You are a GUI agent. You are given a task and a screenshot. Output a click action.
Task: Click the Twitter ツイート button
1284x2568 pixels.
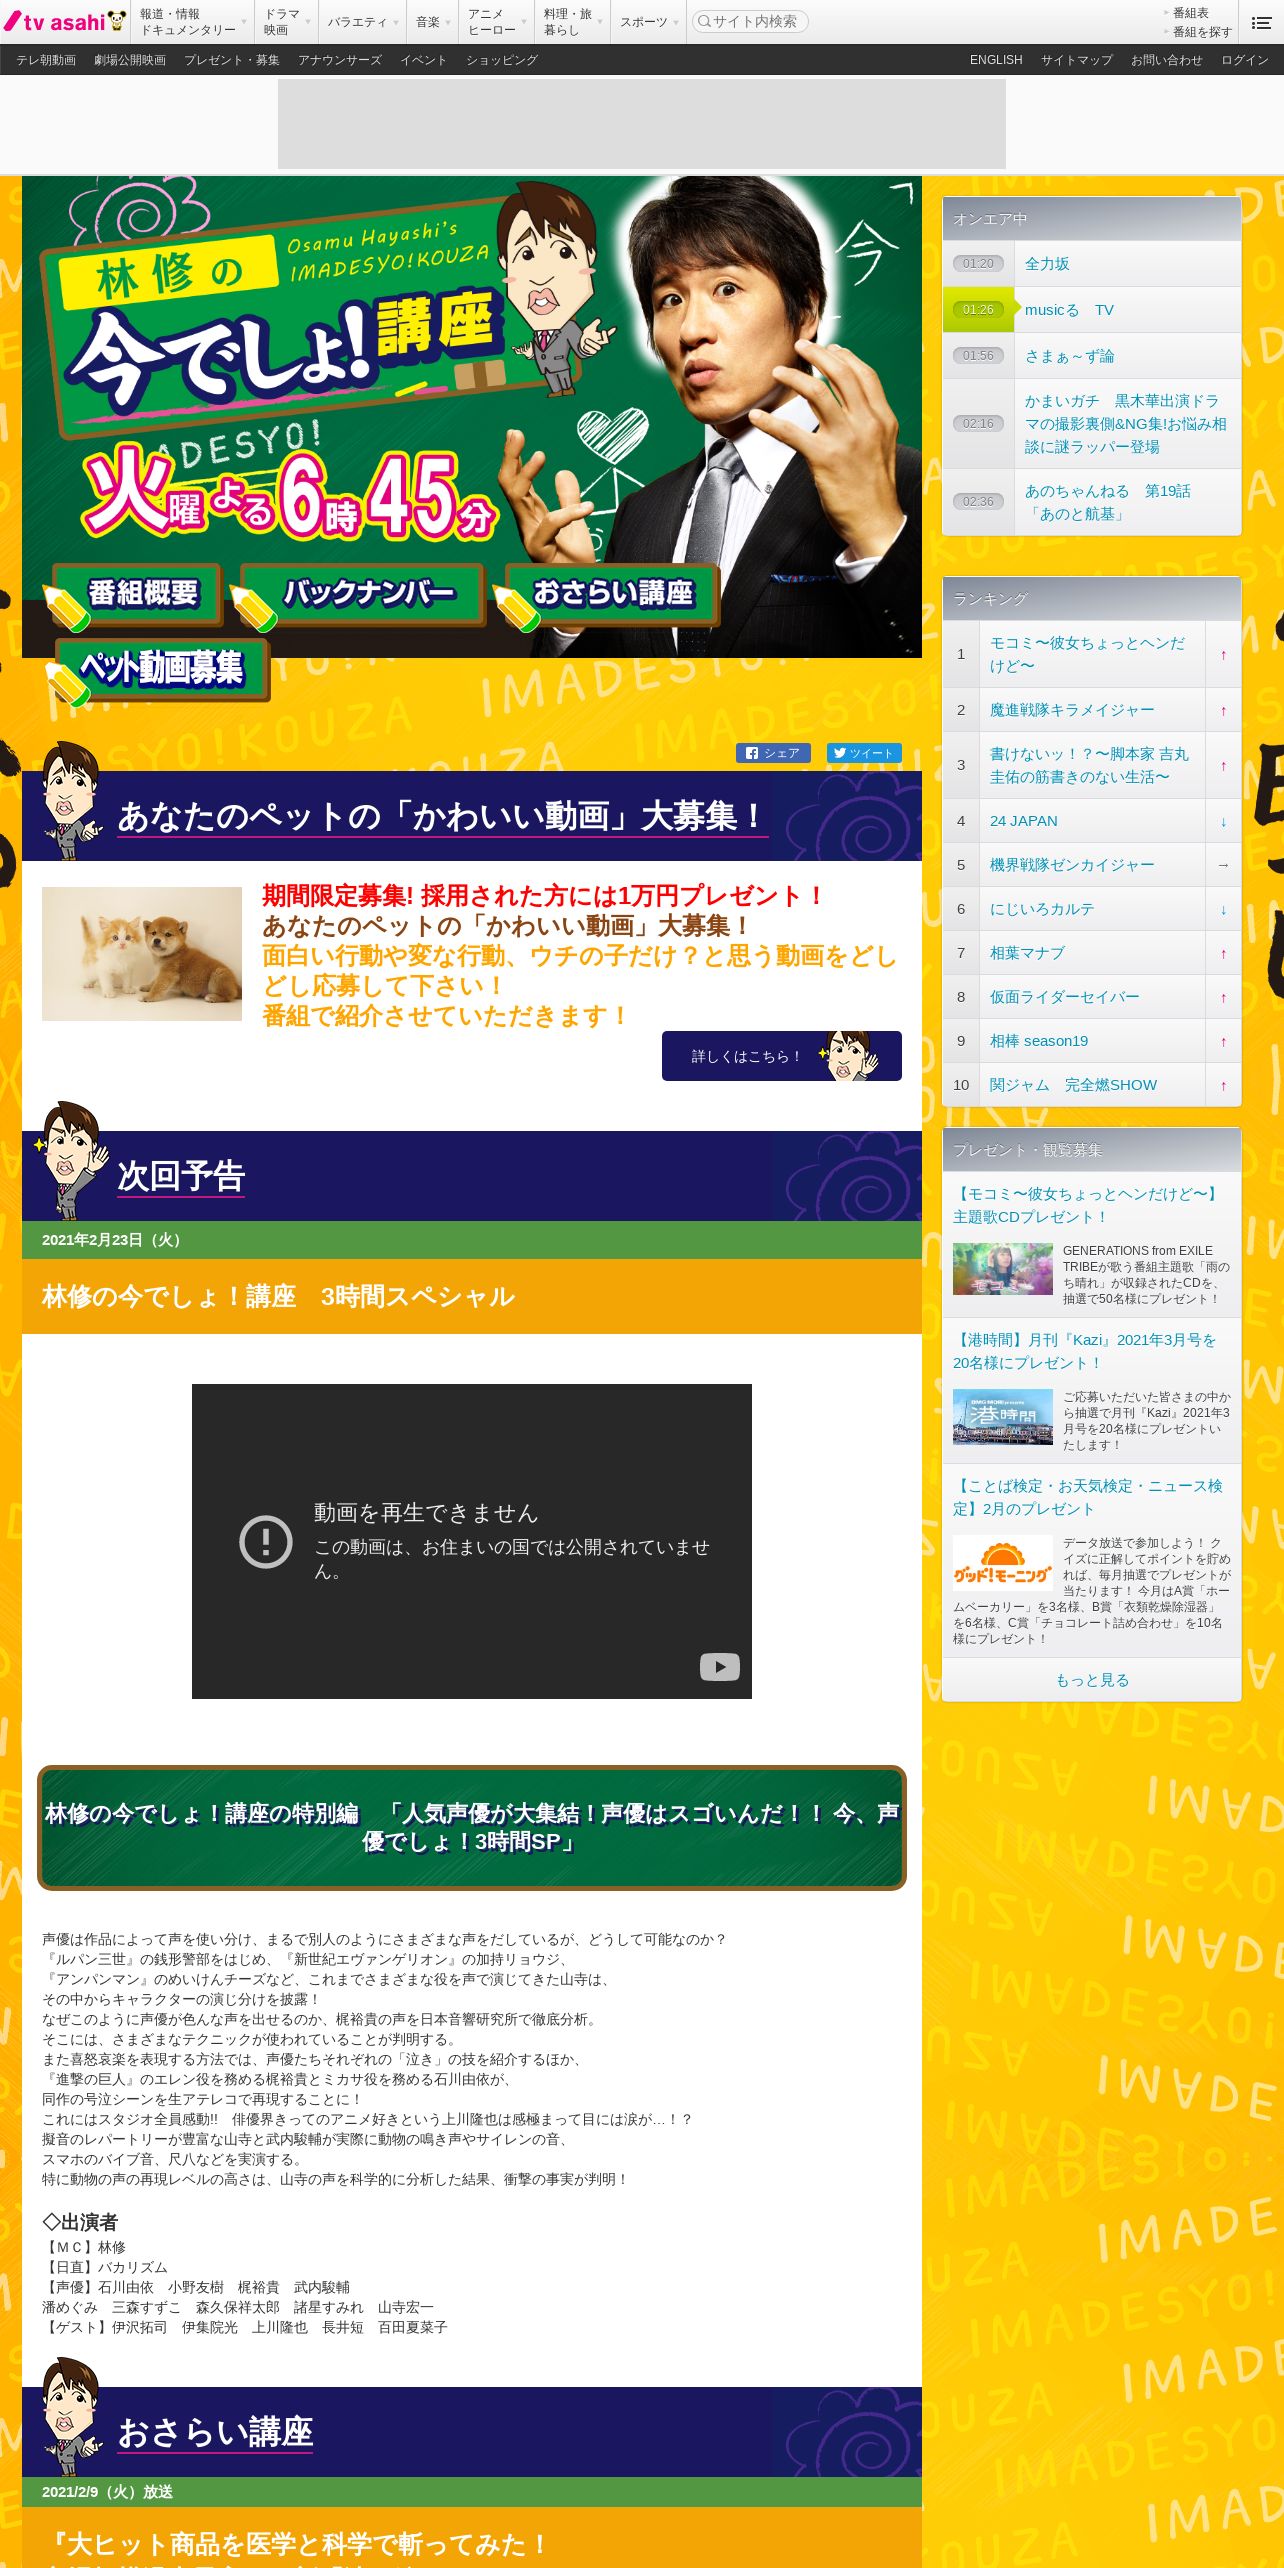point(864,753)
